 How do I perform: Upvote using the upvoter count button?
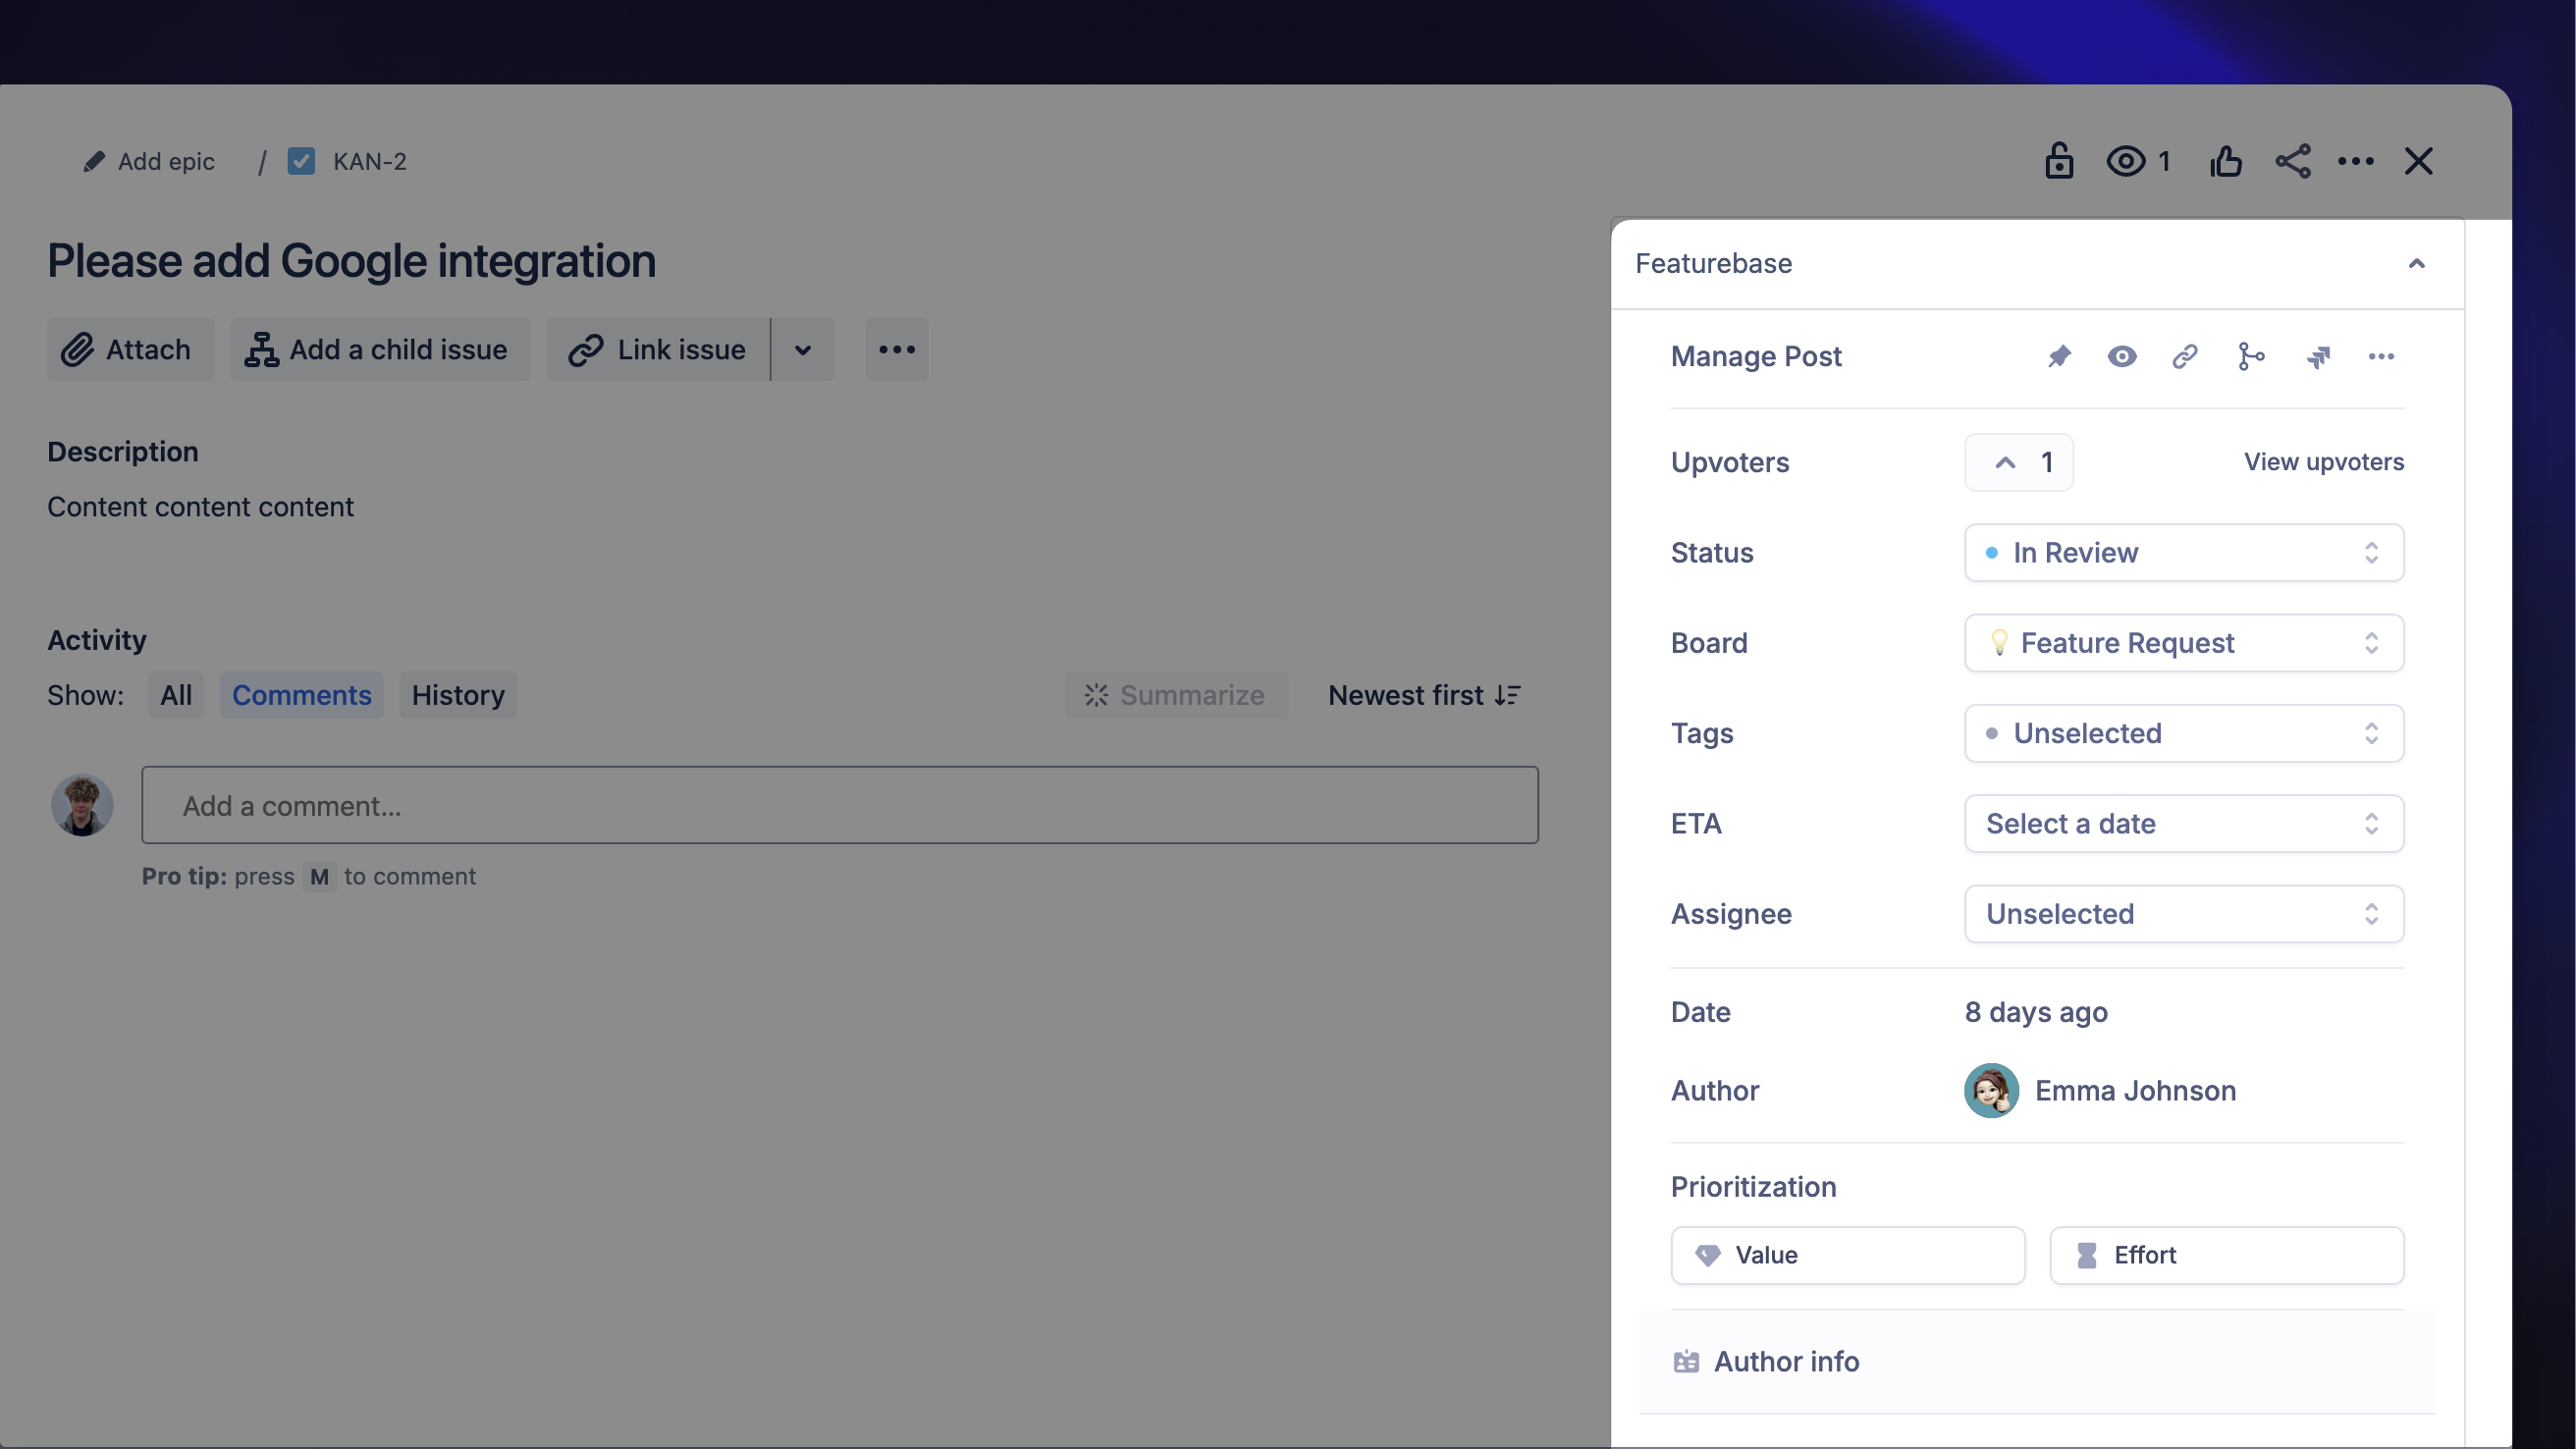point(2018,462)
